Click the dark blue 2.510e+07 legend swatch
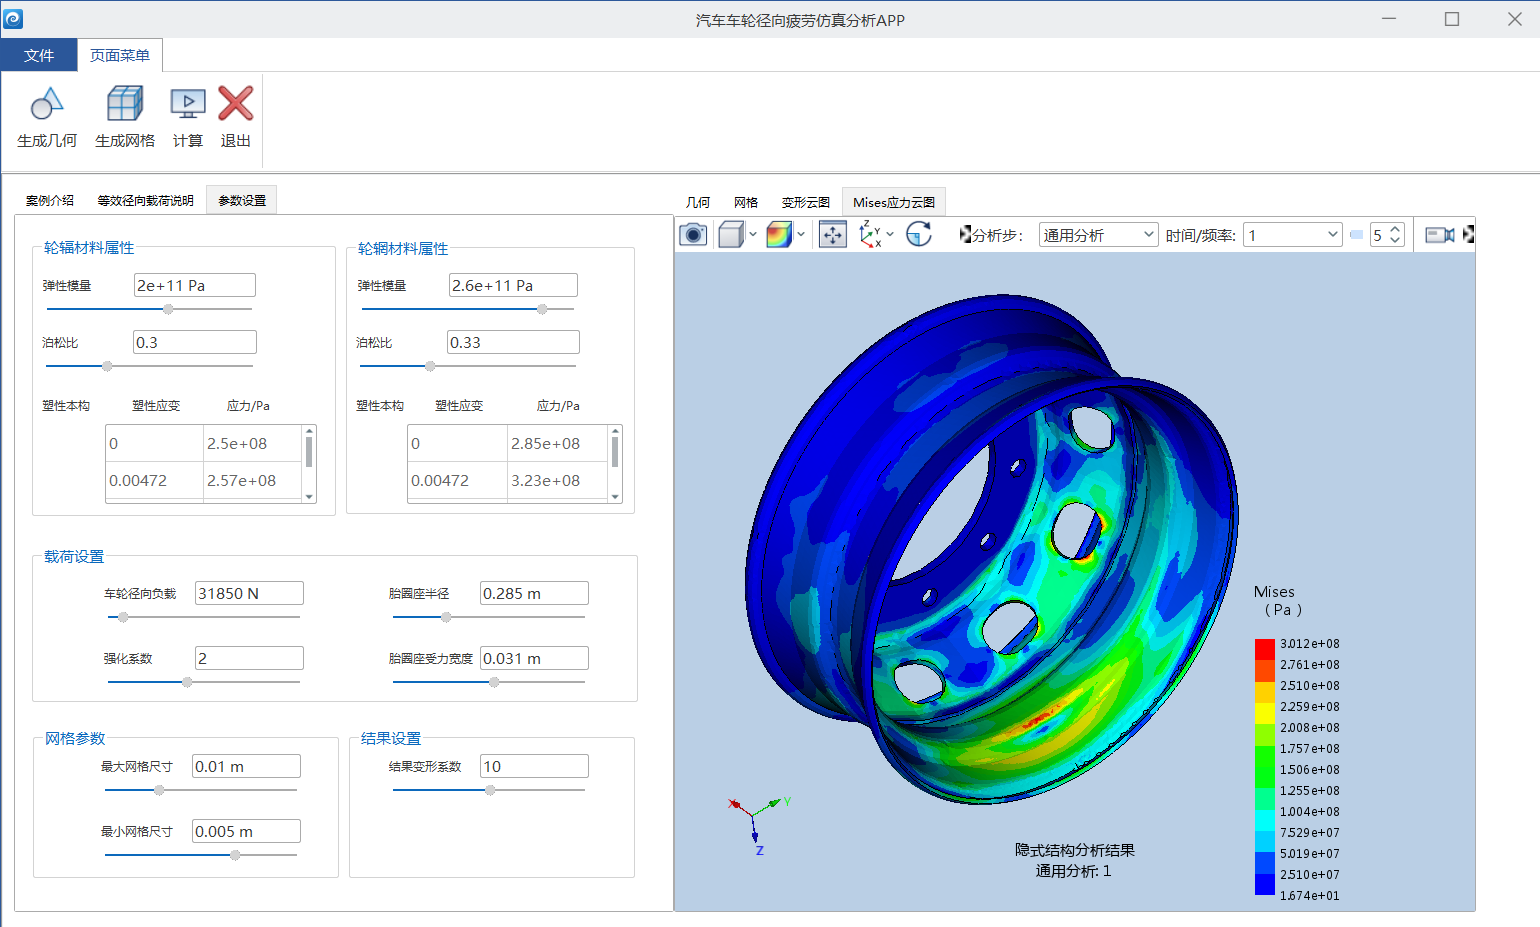1540x927 pixels. 1265,884
